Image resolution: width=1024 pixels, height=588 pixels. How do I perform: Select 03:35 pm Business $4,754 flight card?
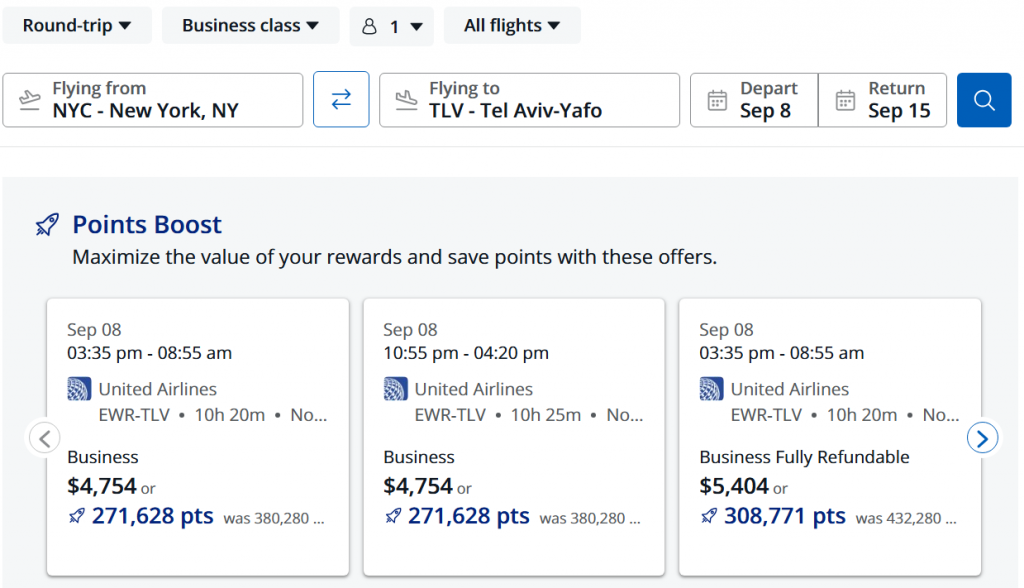point(198,437)
